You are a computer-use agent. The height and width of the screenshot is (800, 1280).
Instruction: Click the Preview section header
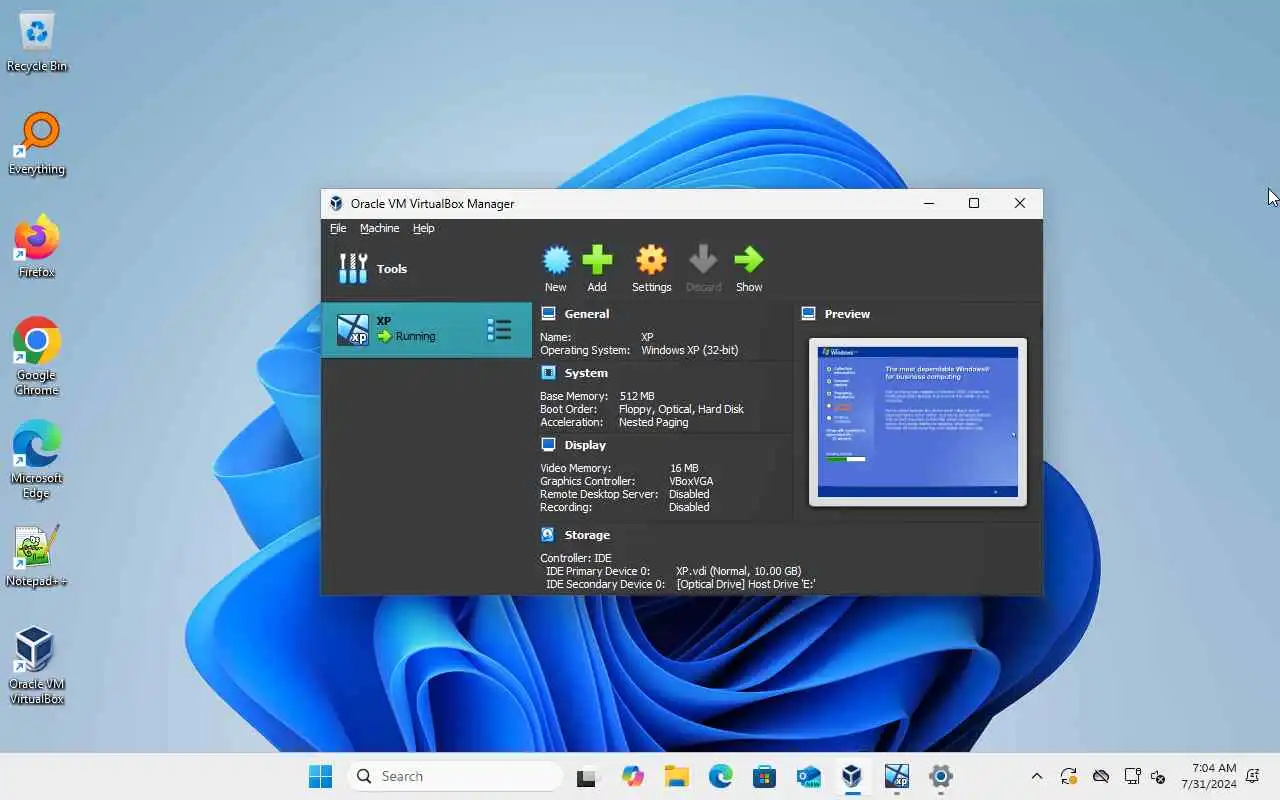click(x=847, y=314)
